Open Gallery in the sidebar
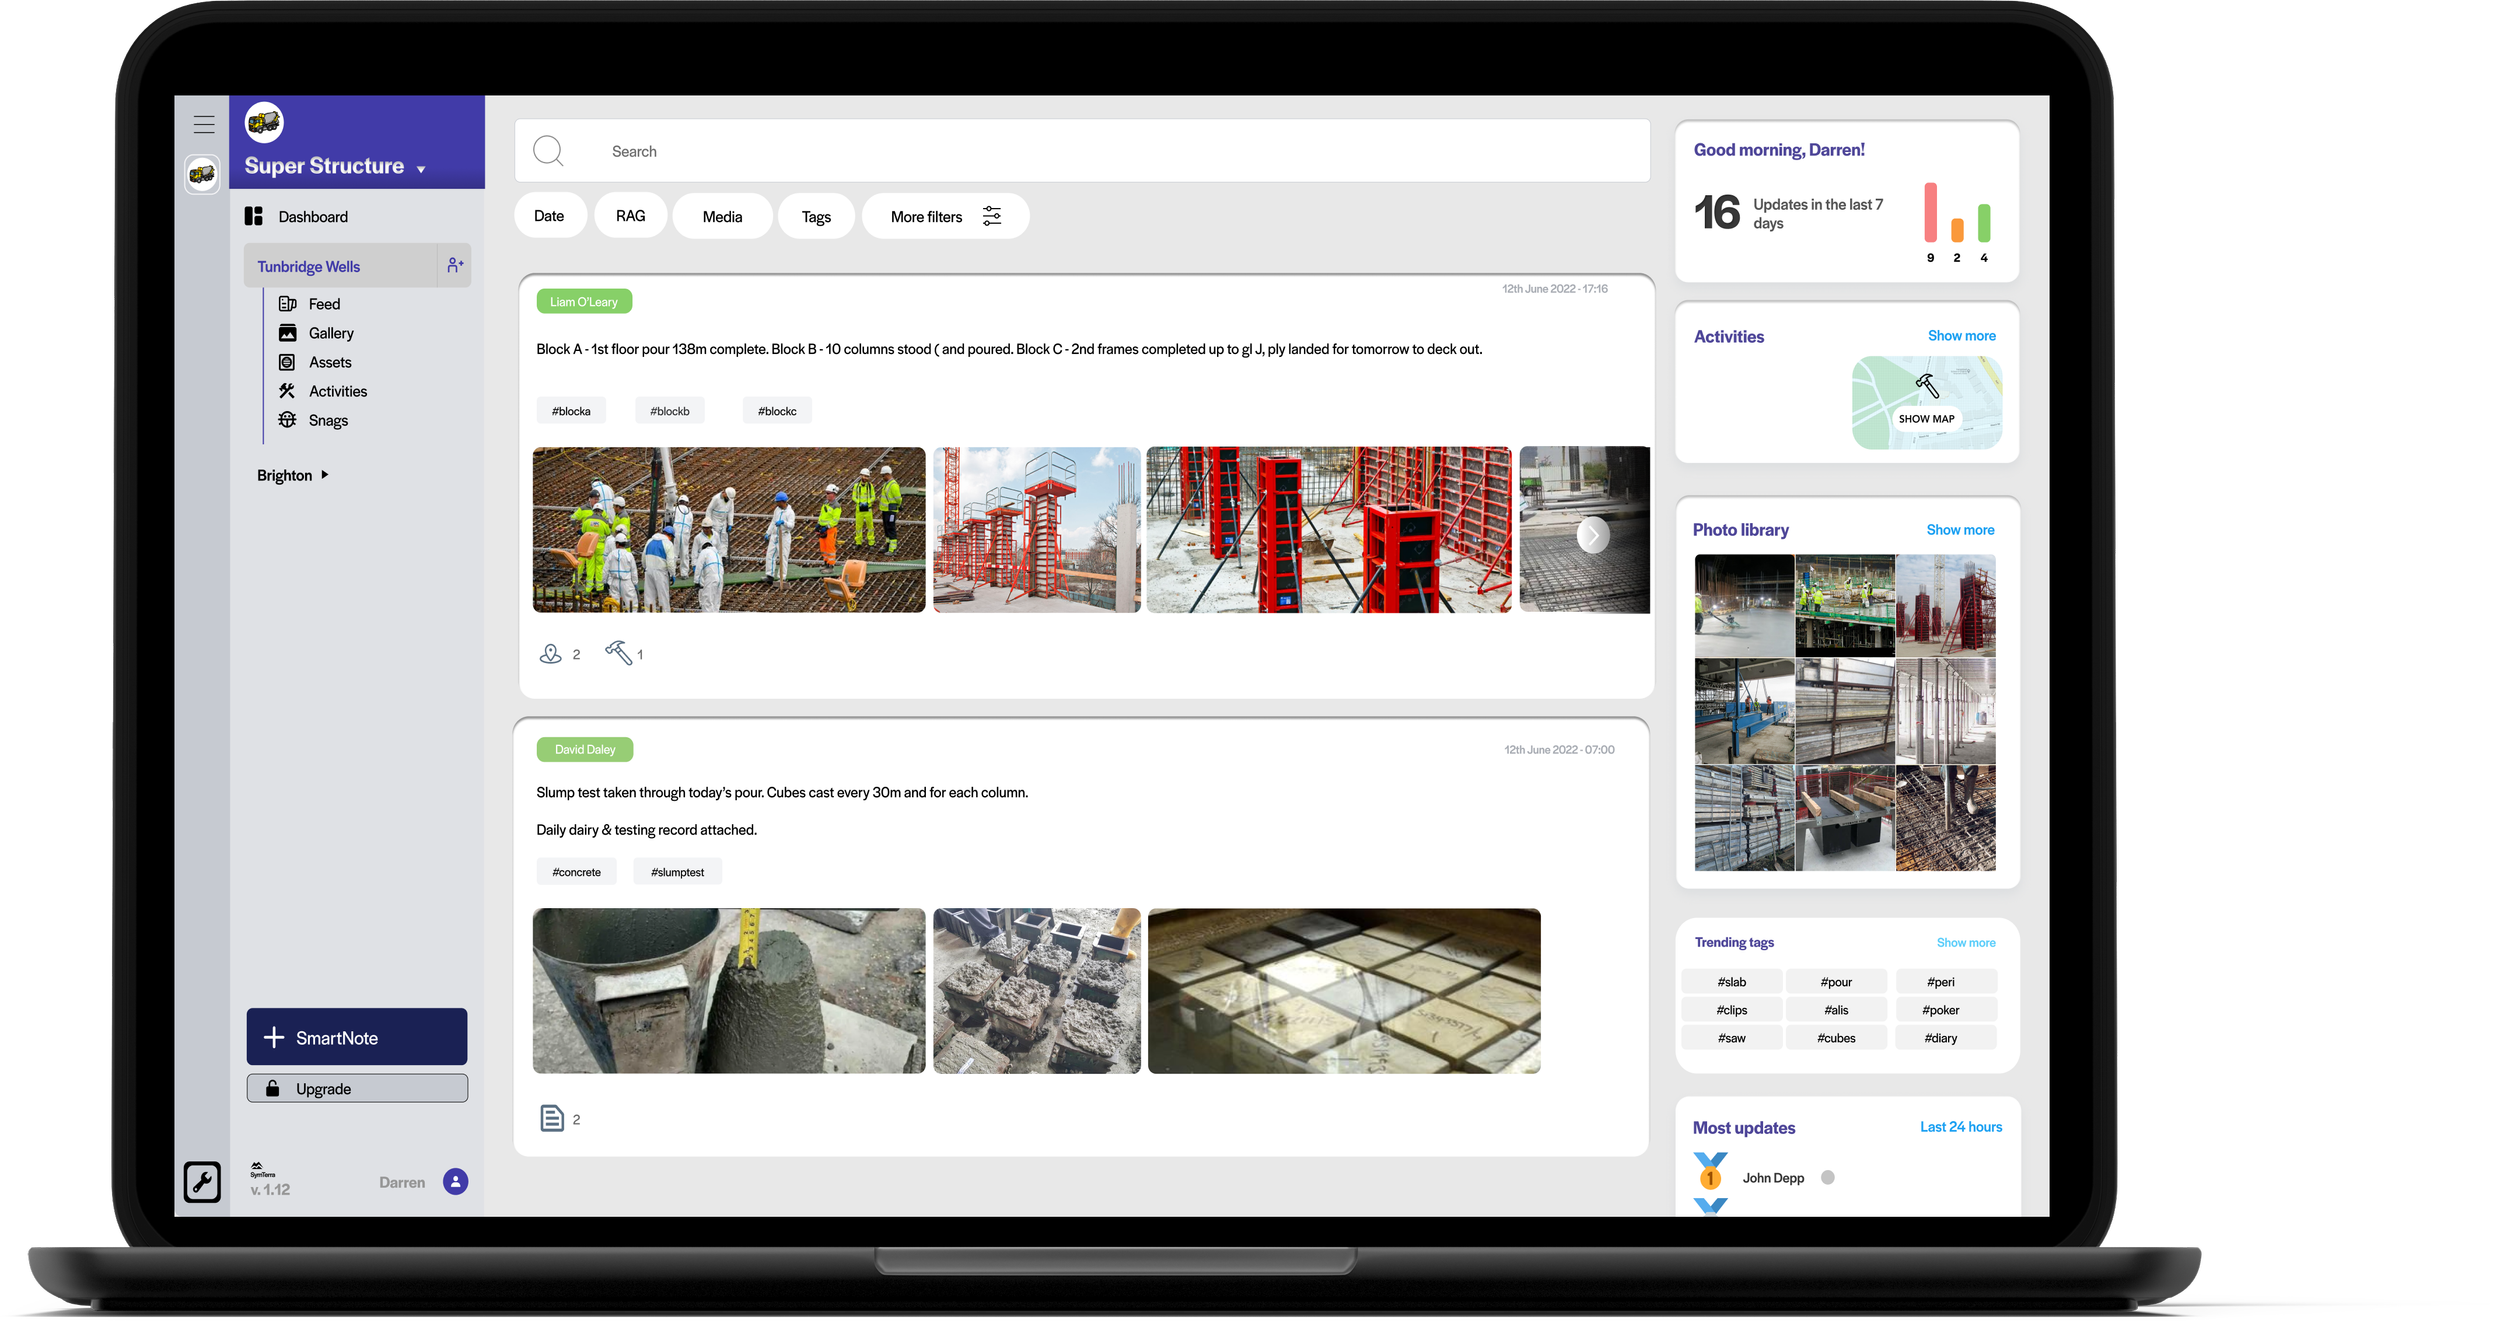 [330, 333]
